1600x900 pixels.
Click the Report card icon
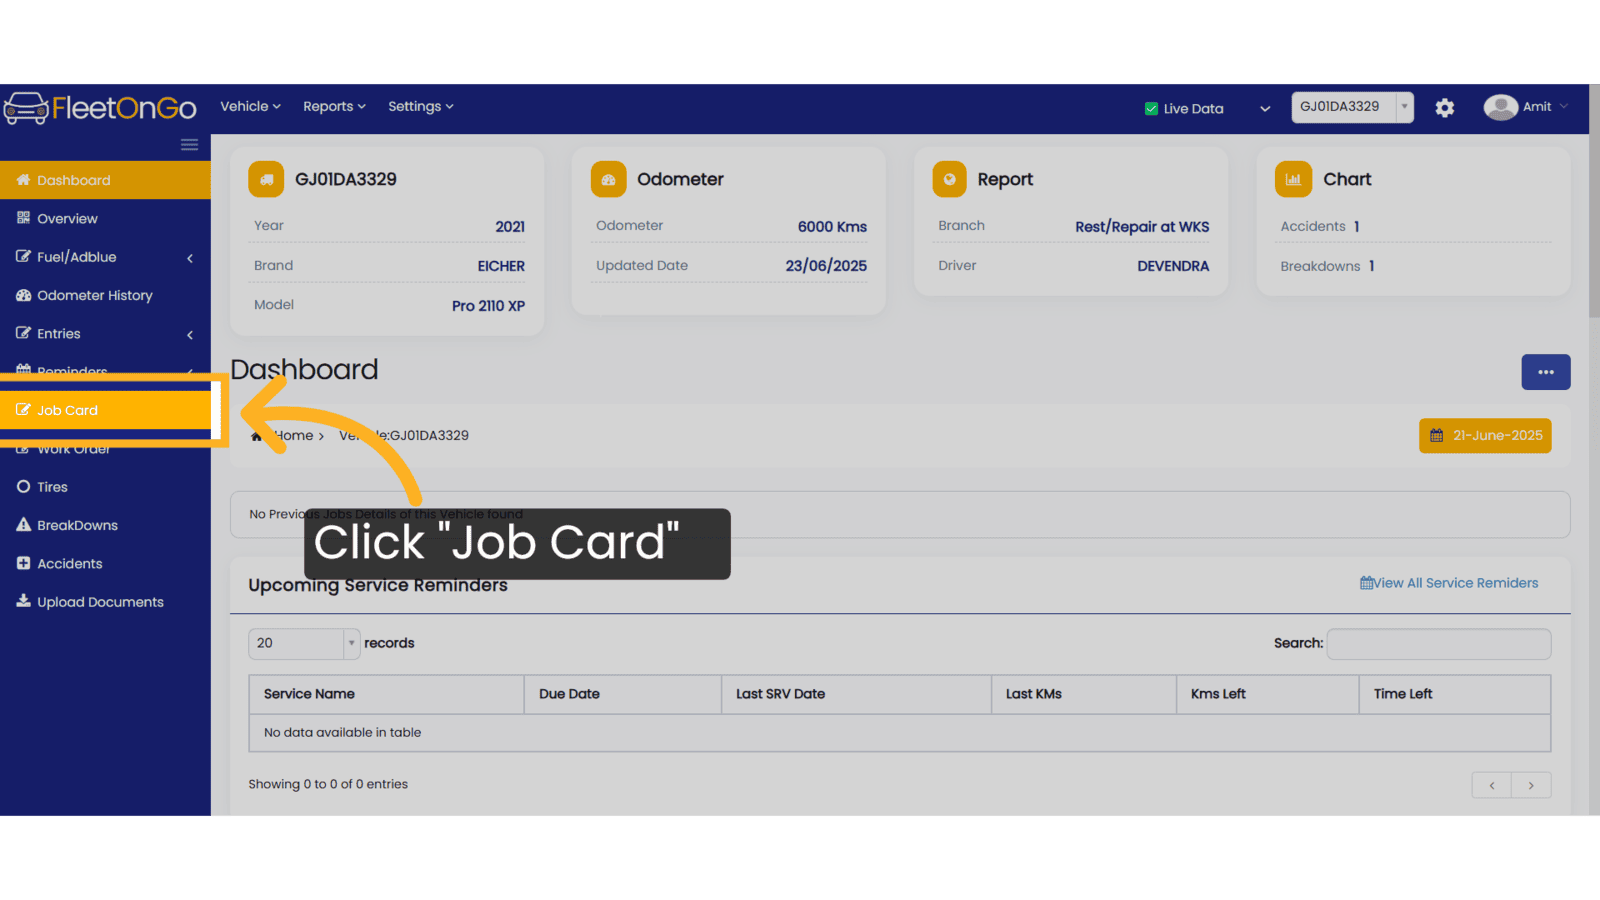pos(949,180)
